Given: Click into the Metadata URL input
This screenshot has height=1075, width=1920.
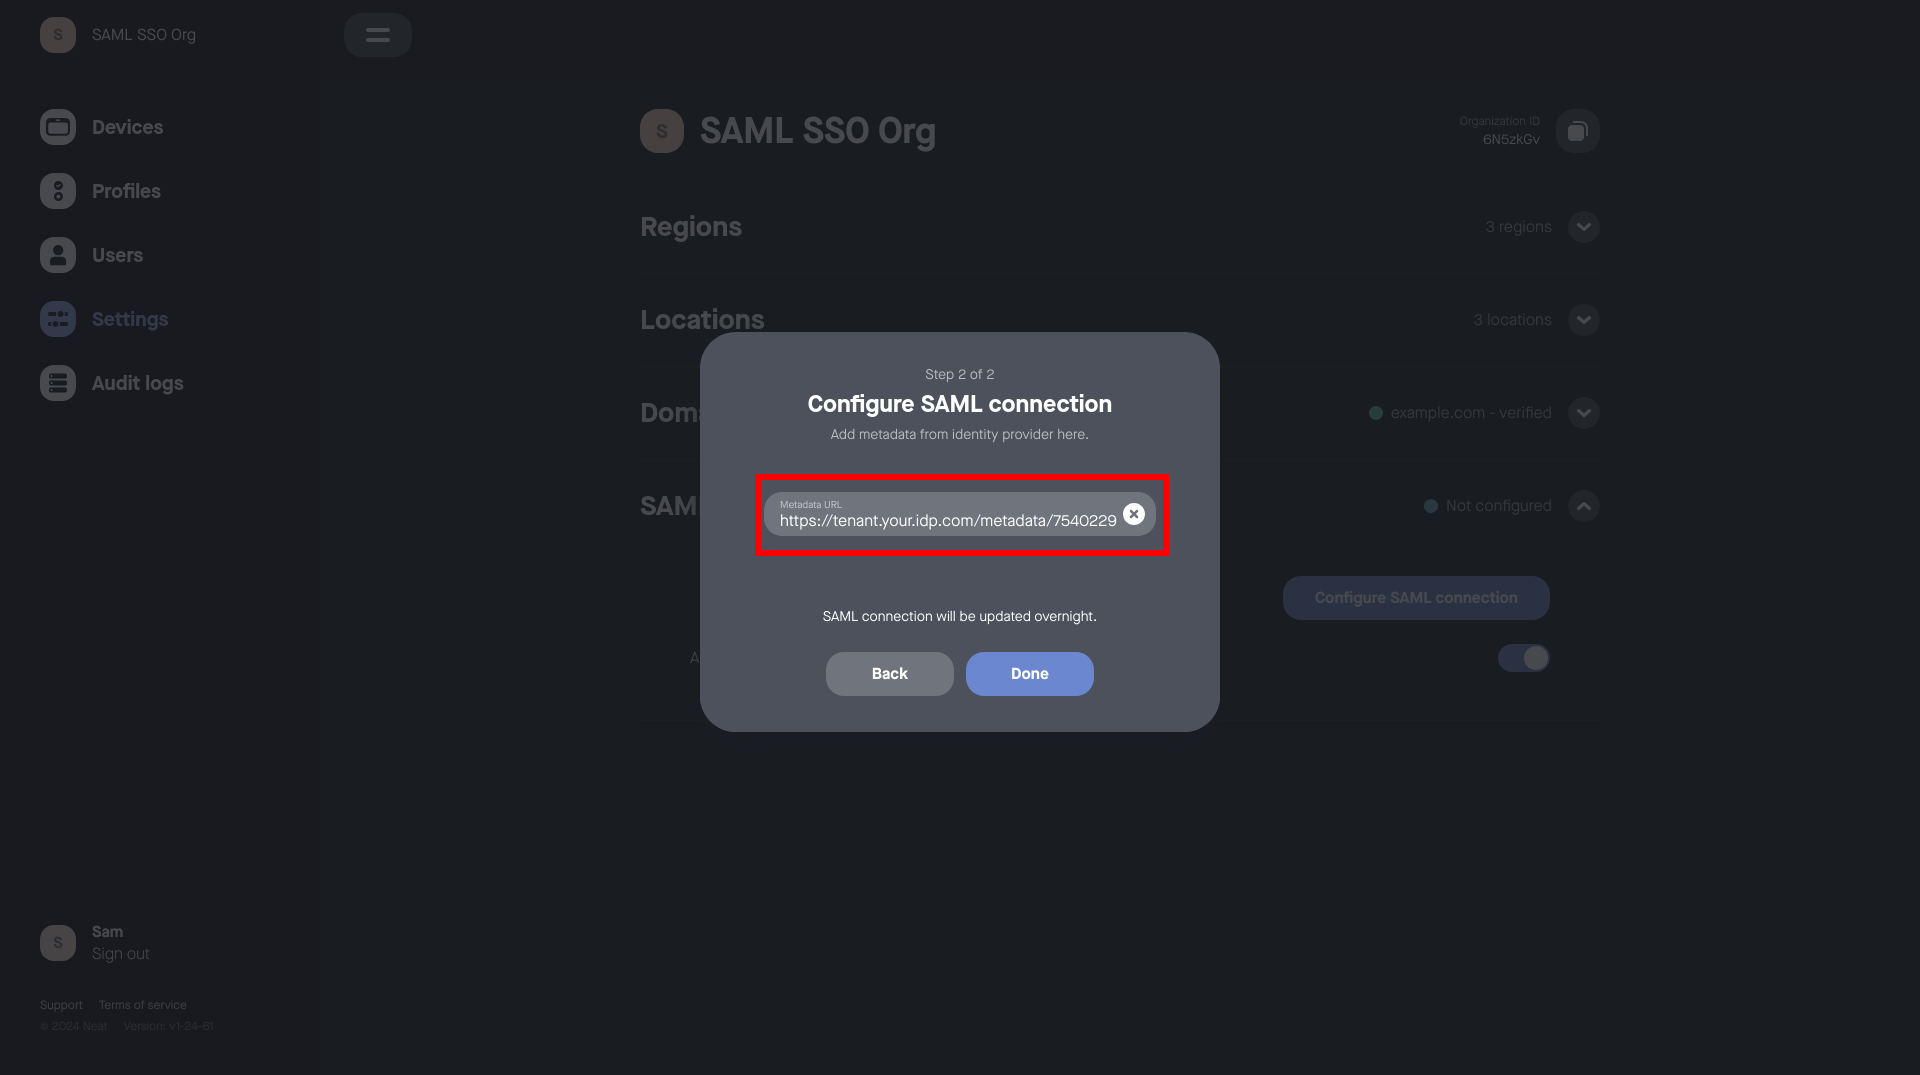Looking at the screenshot, I should pos(945,520).
